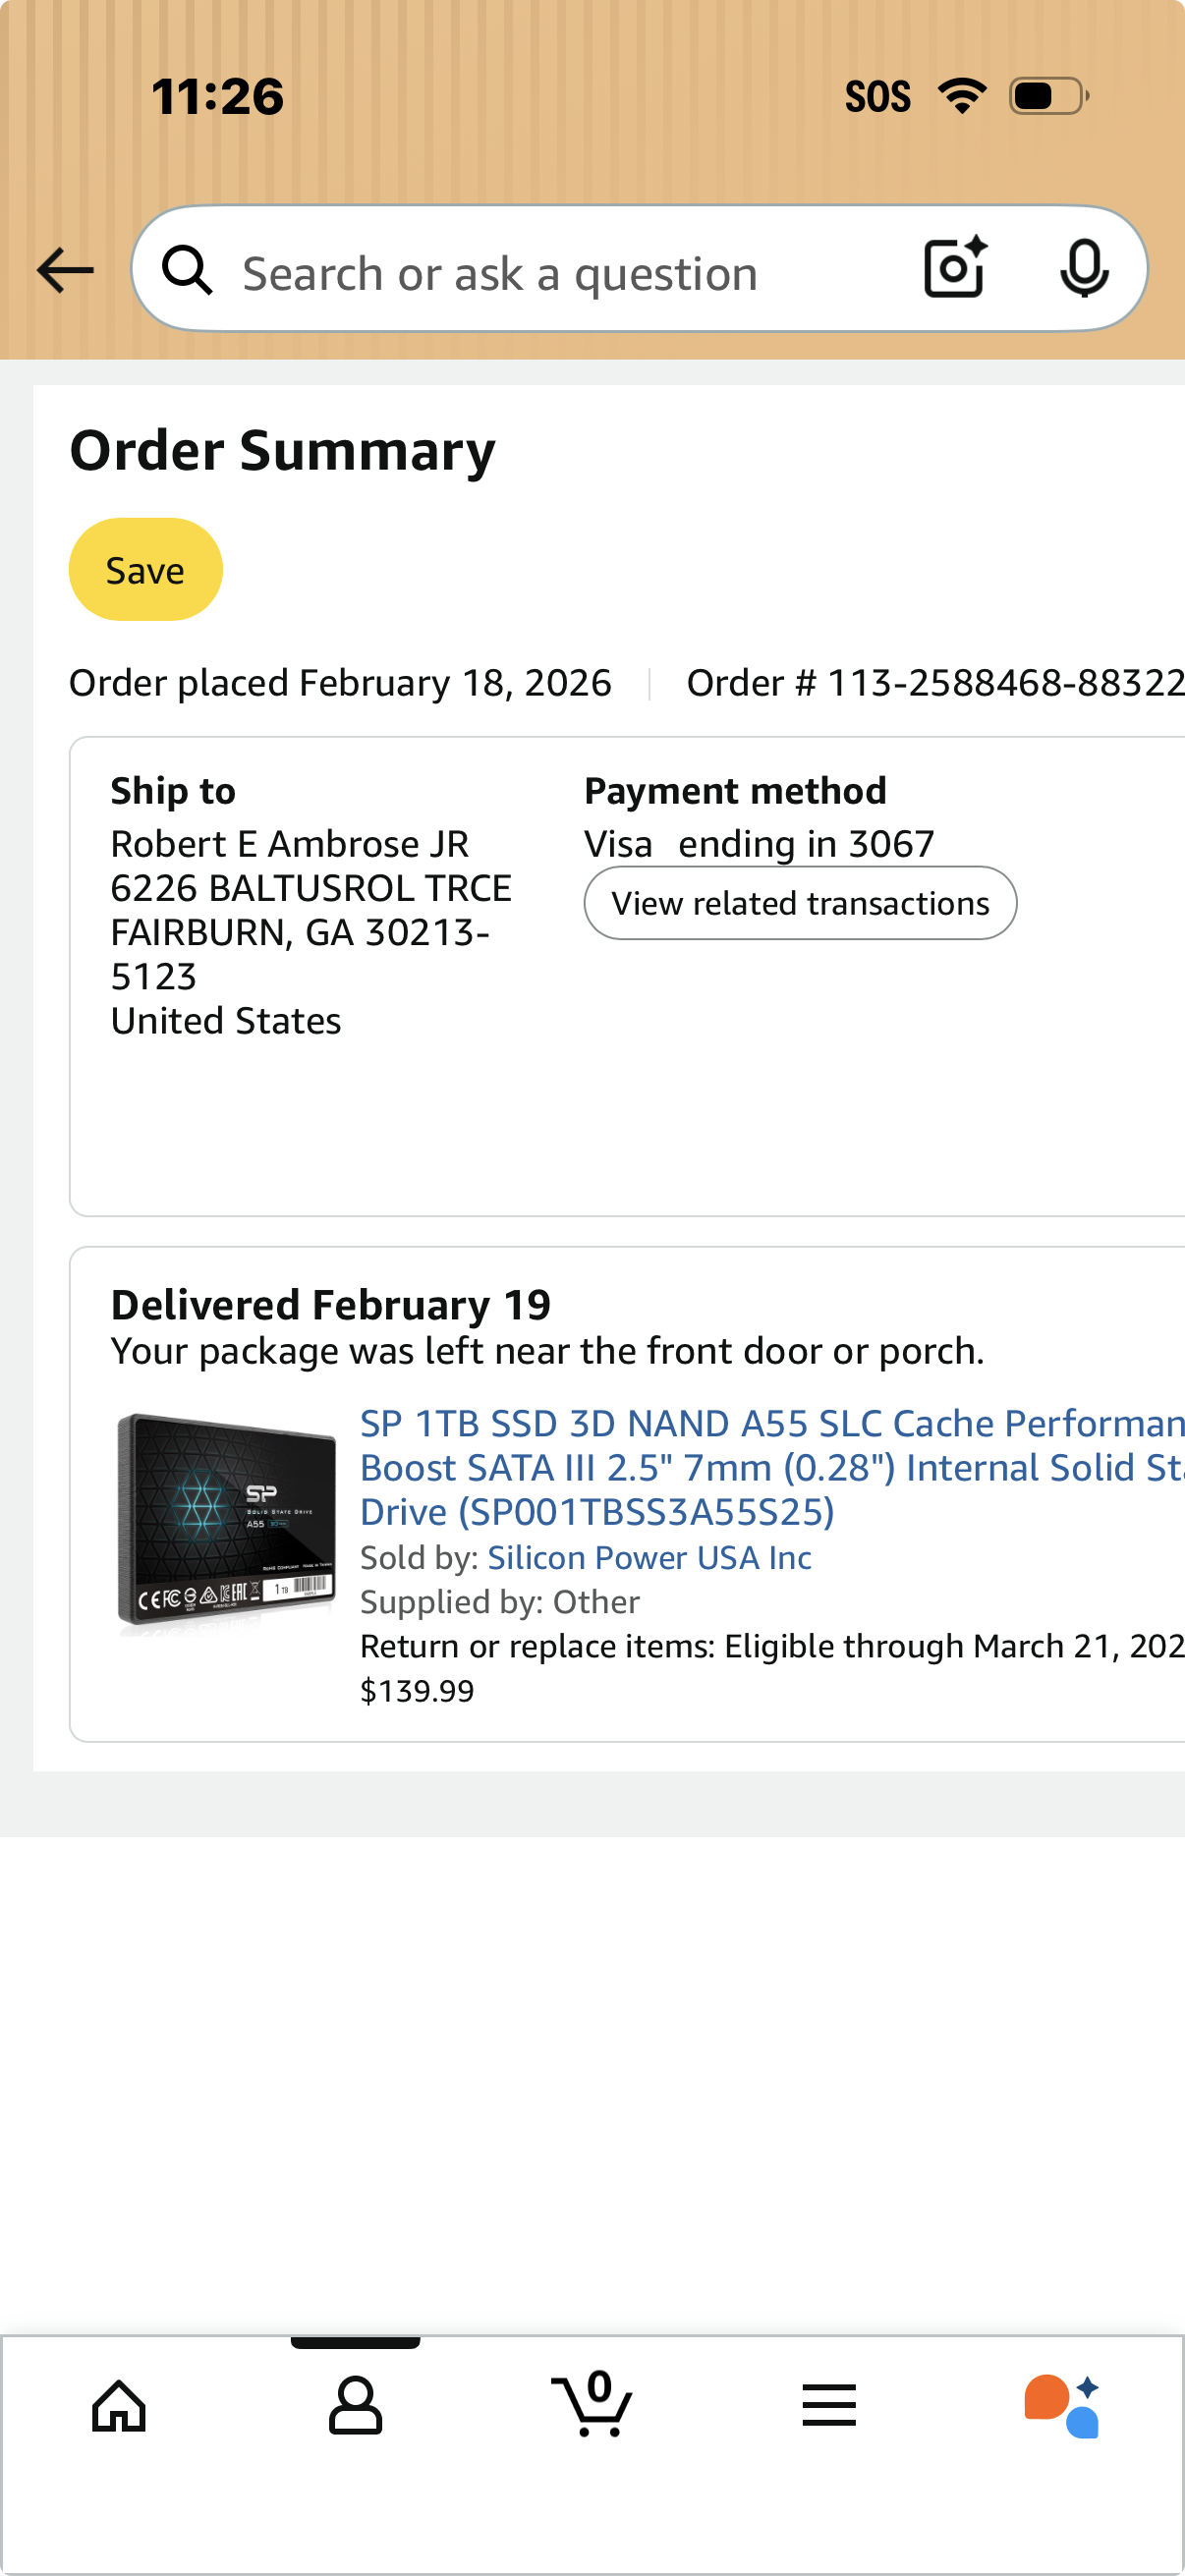Image resolution: width=1185 pixels, height=2576 pixels.
Task: Tap the order number text
Action: click(935, 683)
